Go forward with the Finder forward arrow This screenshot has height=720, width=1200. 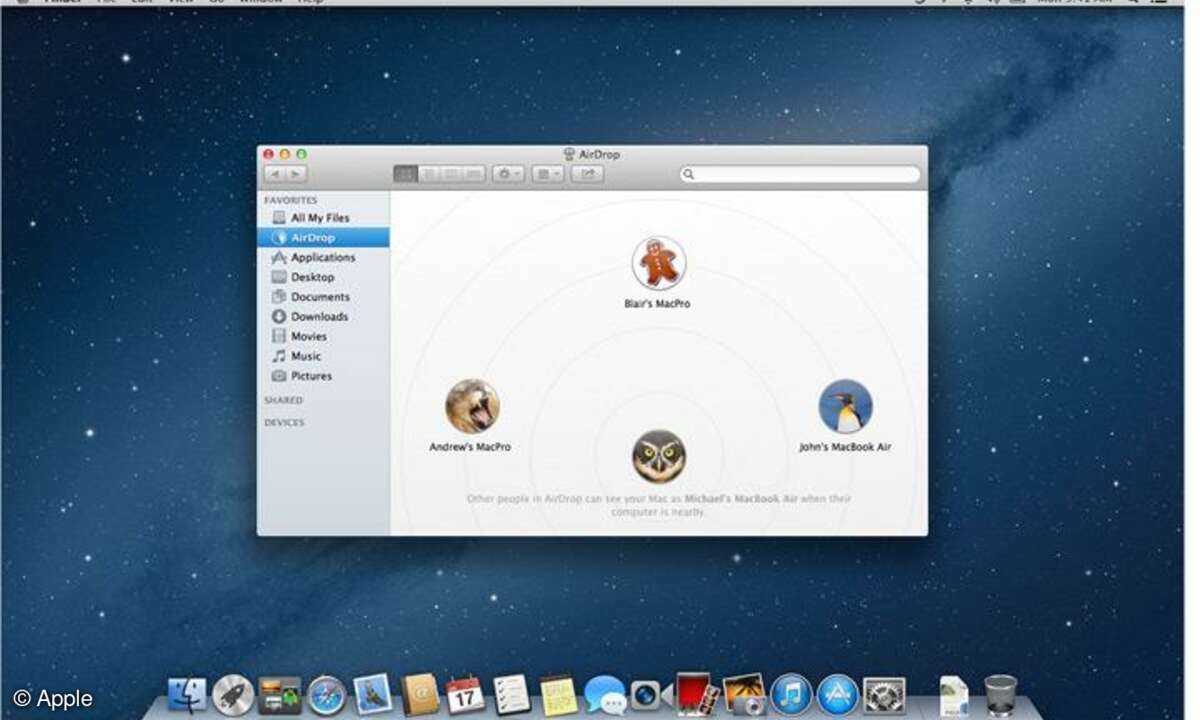[x=295, y=174]
